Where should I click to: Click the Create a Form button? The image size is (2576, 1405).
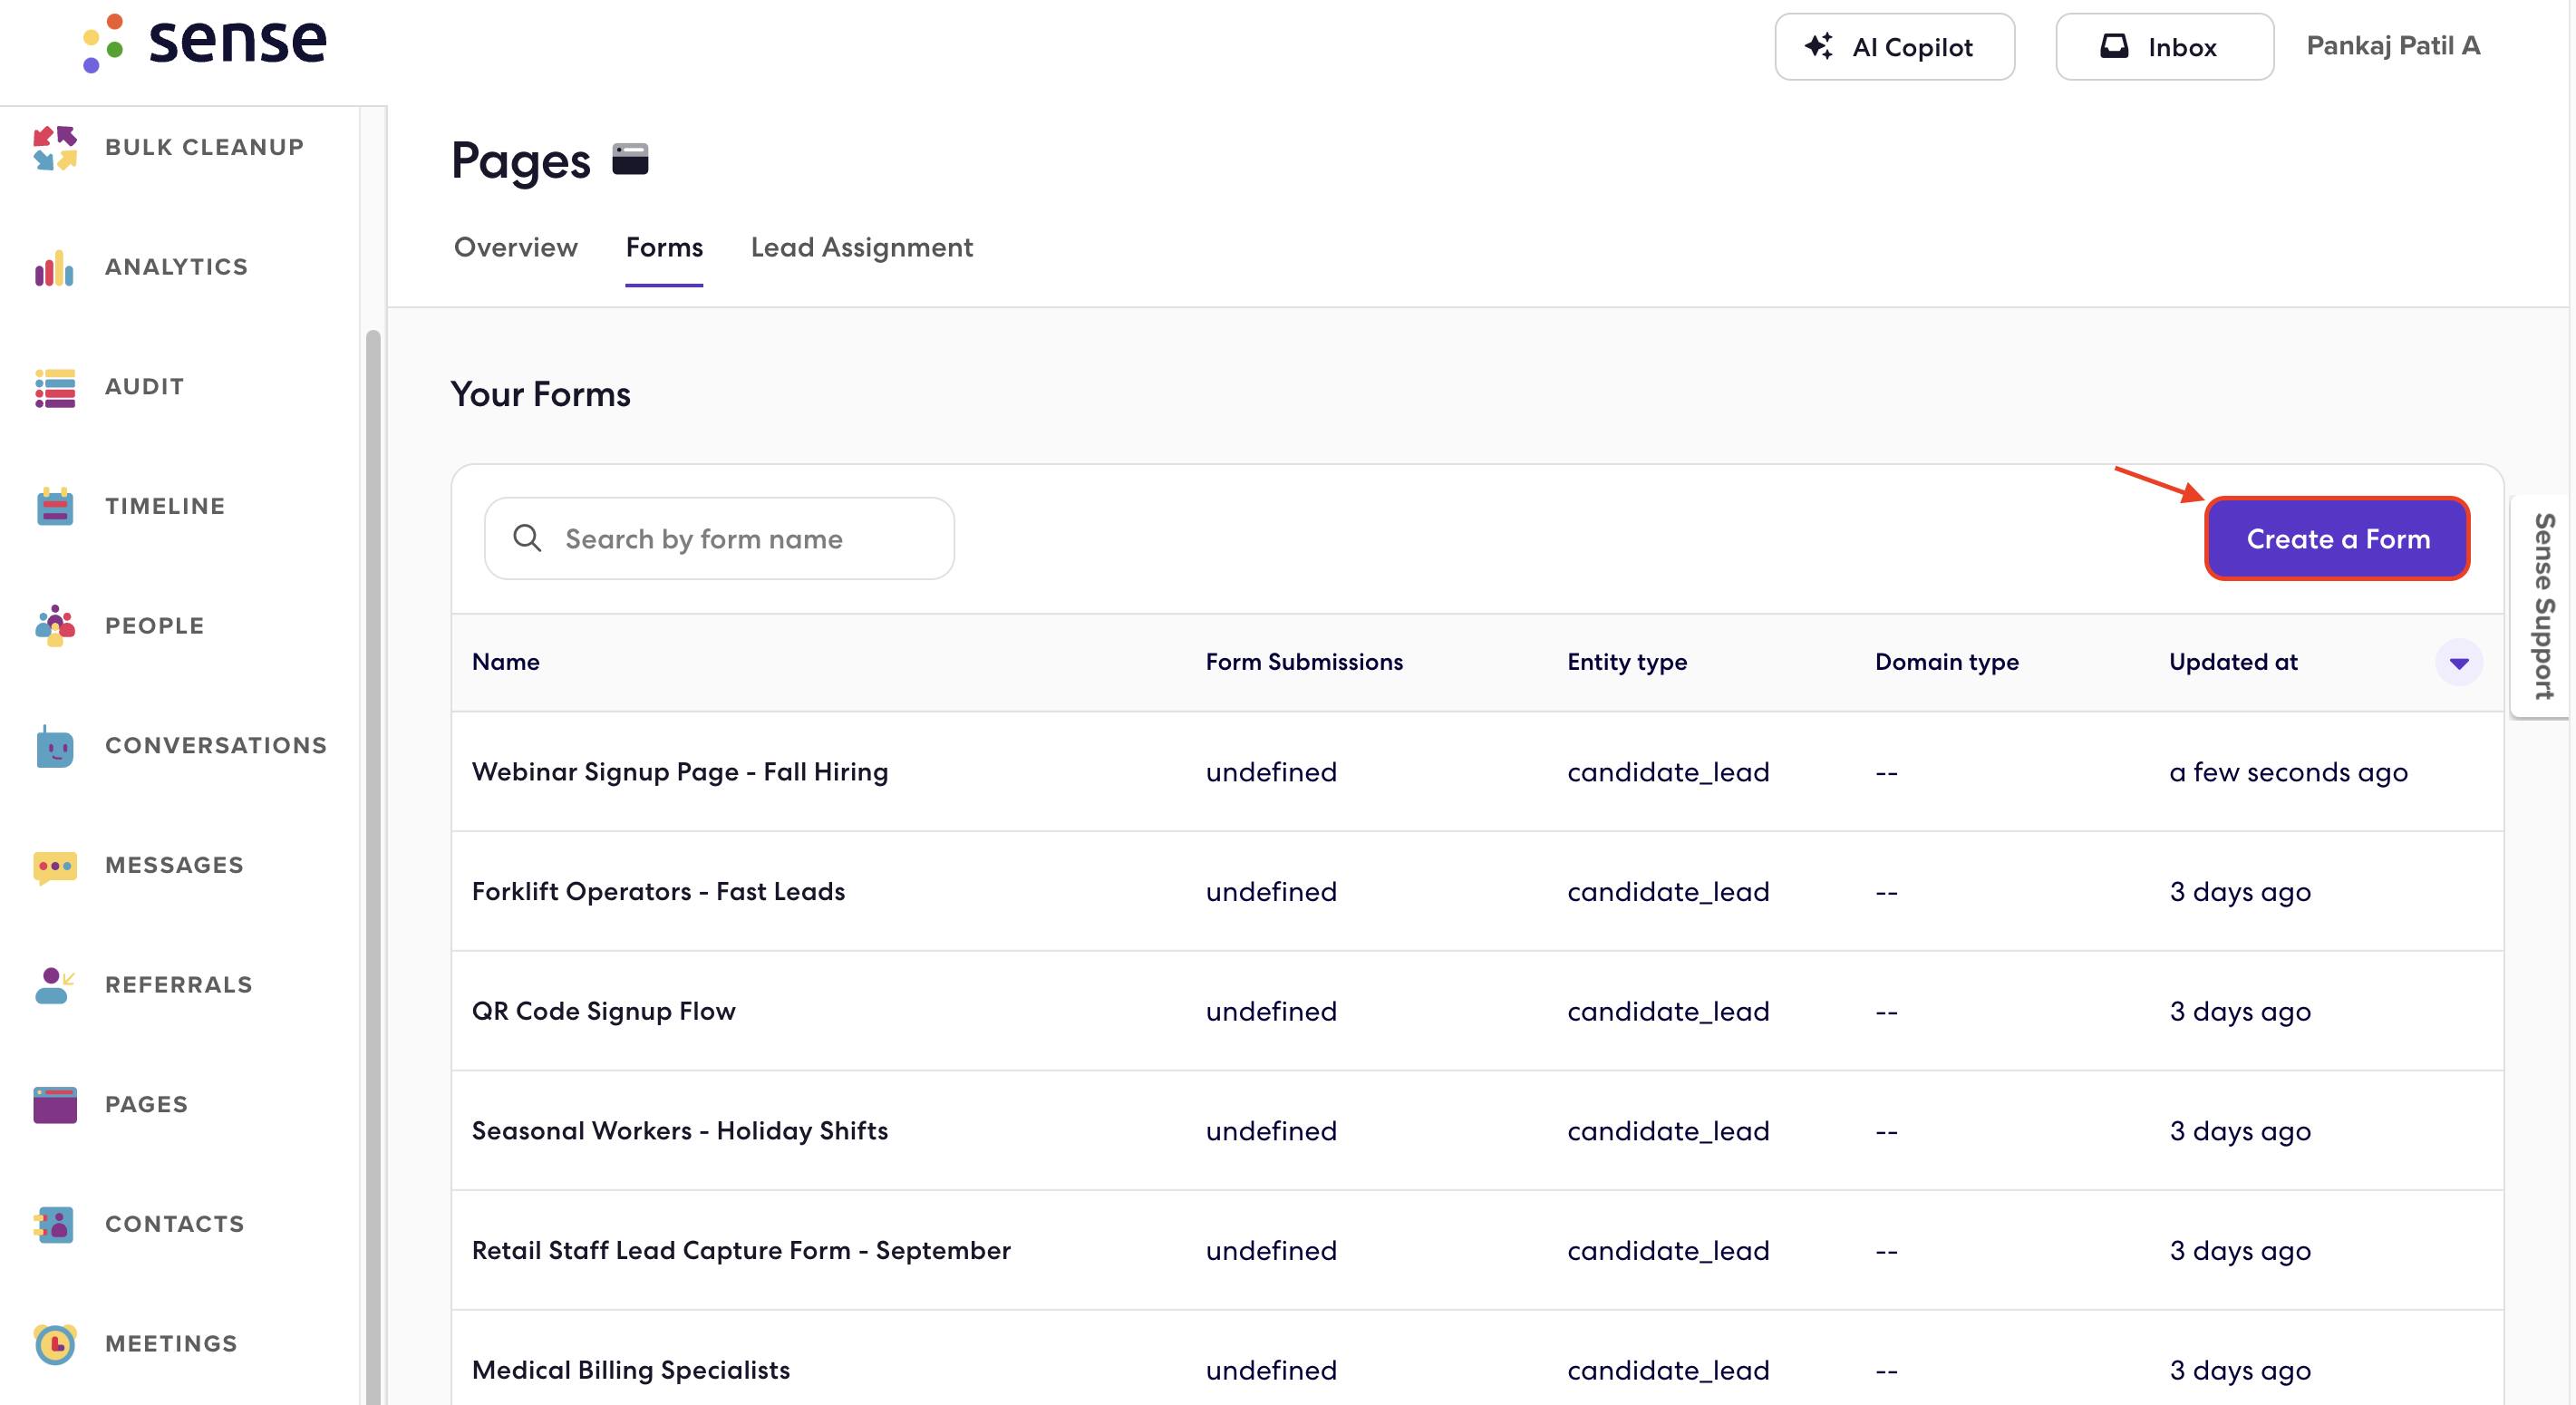[2338, 539]
